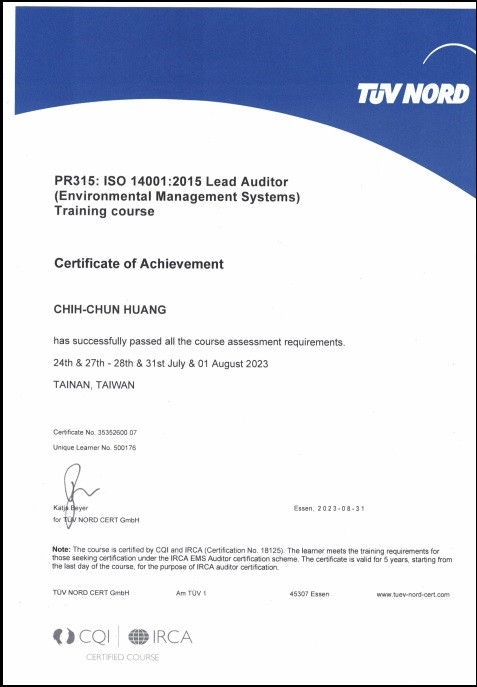Click the 'CERTIFIED COURSE' caption
477x687 pixels.
[x=123, y=657]
